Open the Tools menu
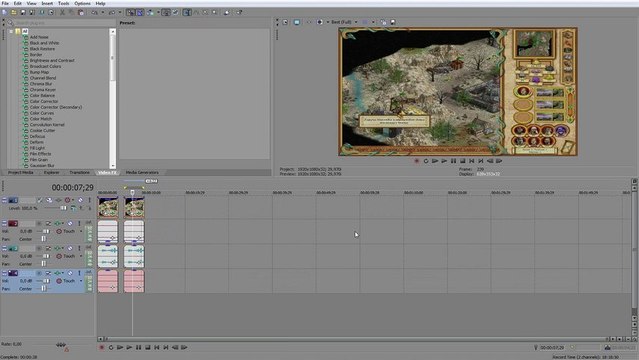Viewport: 639px width, 360px height. point(64,3)
